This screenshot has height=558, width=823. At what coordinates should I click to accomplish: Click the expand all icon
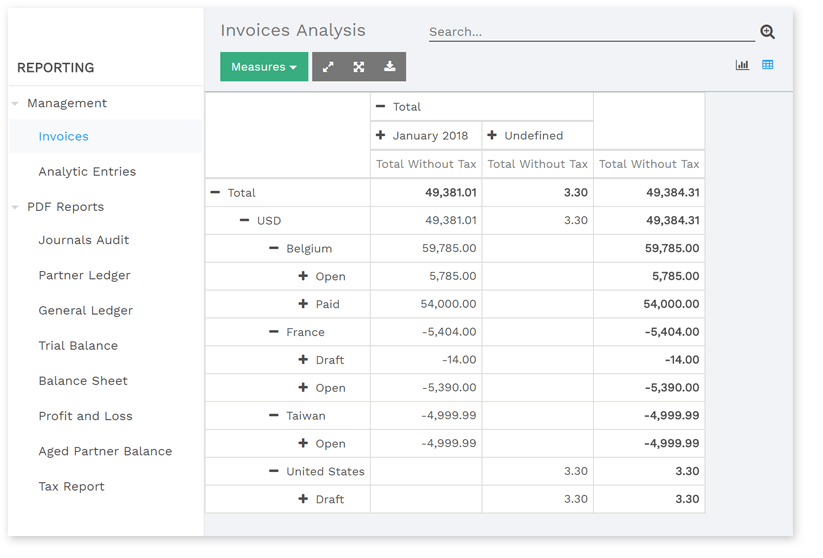359,67
